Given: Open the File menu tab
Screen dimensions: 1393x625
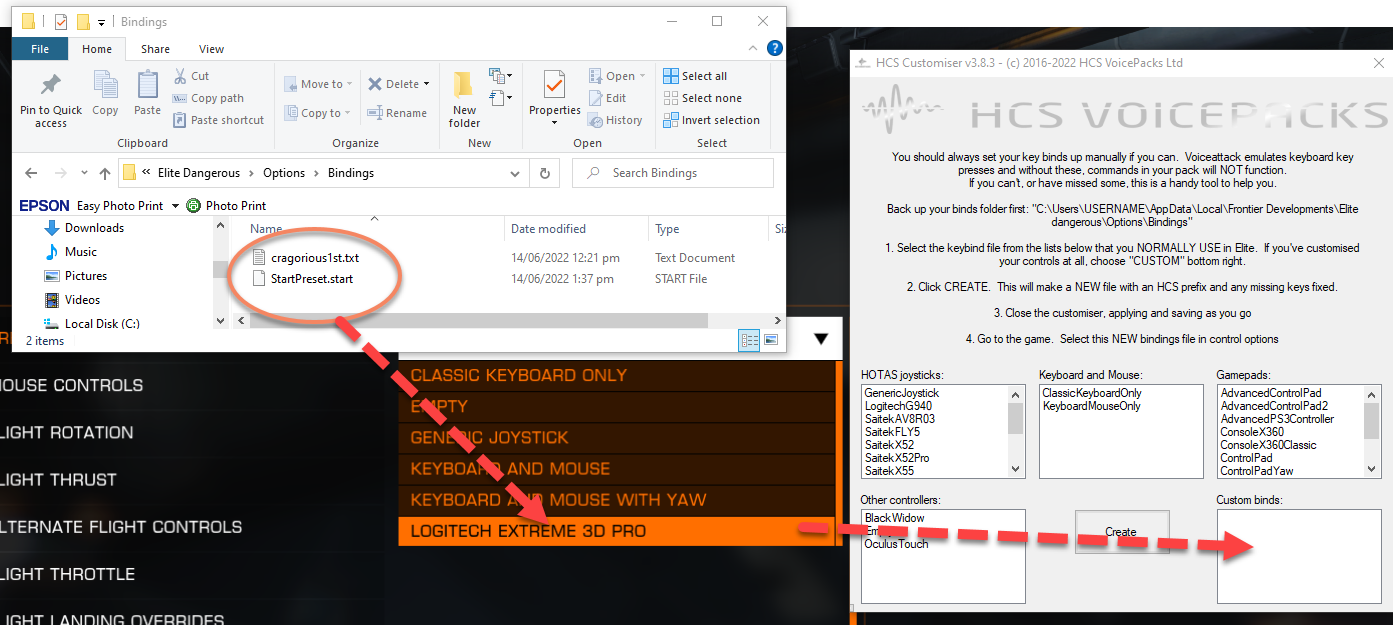Looking at the screenshot, I should click(40, 49).
